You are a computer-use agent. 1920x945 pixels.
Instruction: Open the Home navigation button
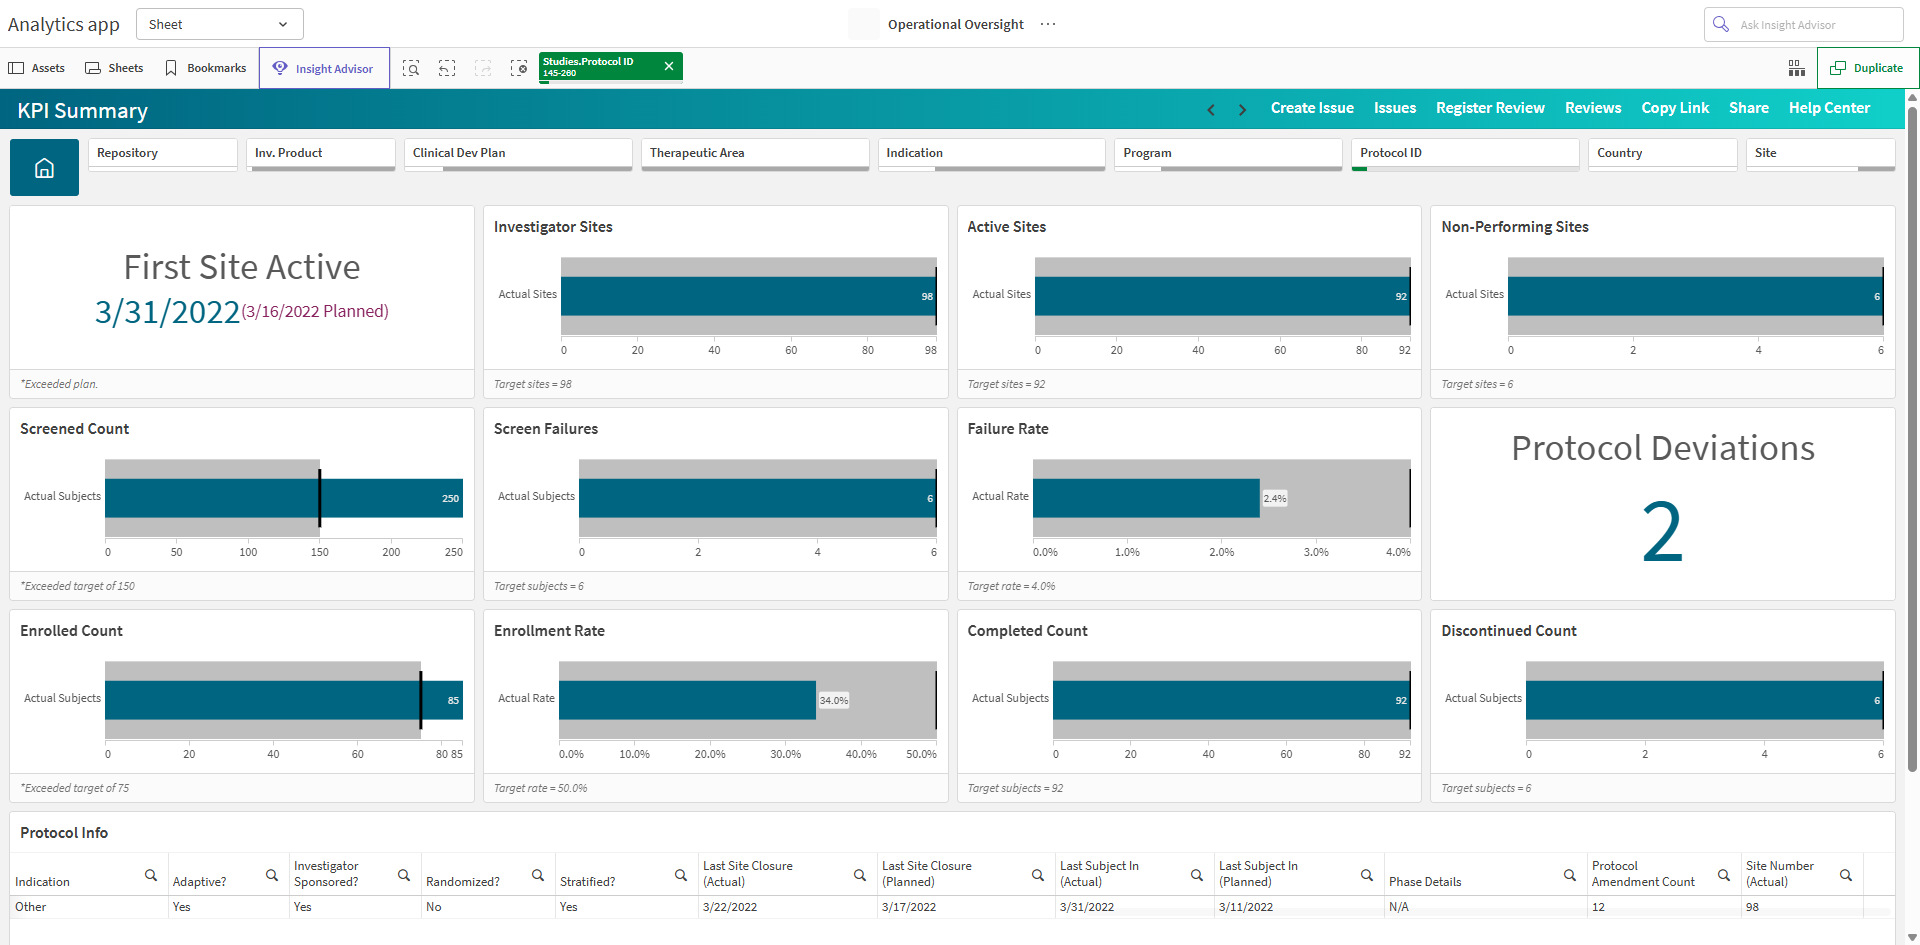[x=44, y=168]
